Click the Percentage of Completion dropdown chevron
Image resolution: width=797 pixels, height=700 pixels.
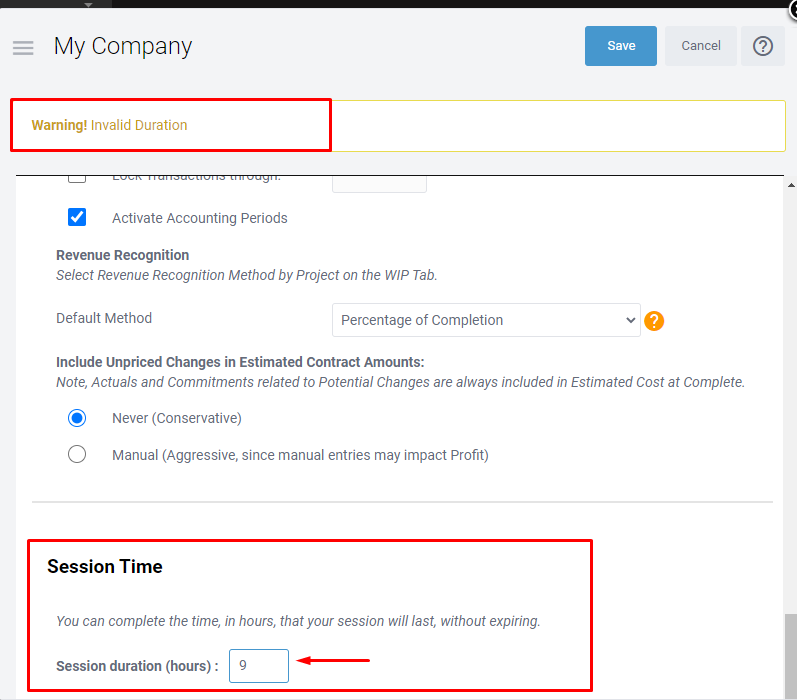630,320
